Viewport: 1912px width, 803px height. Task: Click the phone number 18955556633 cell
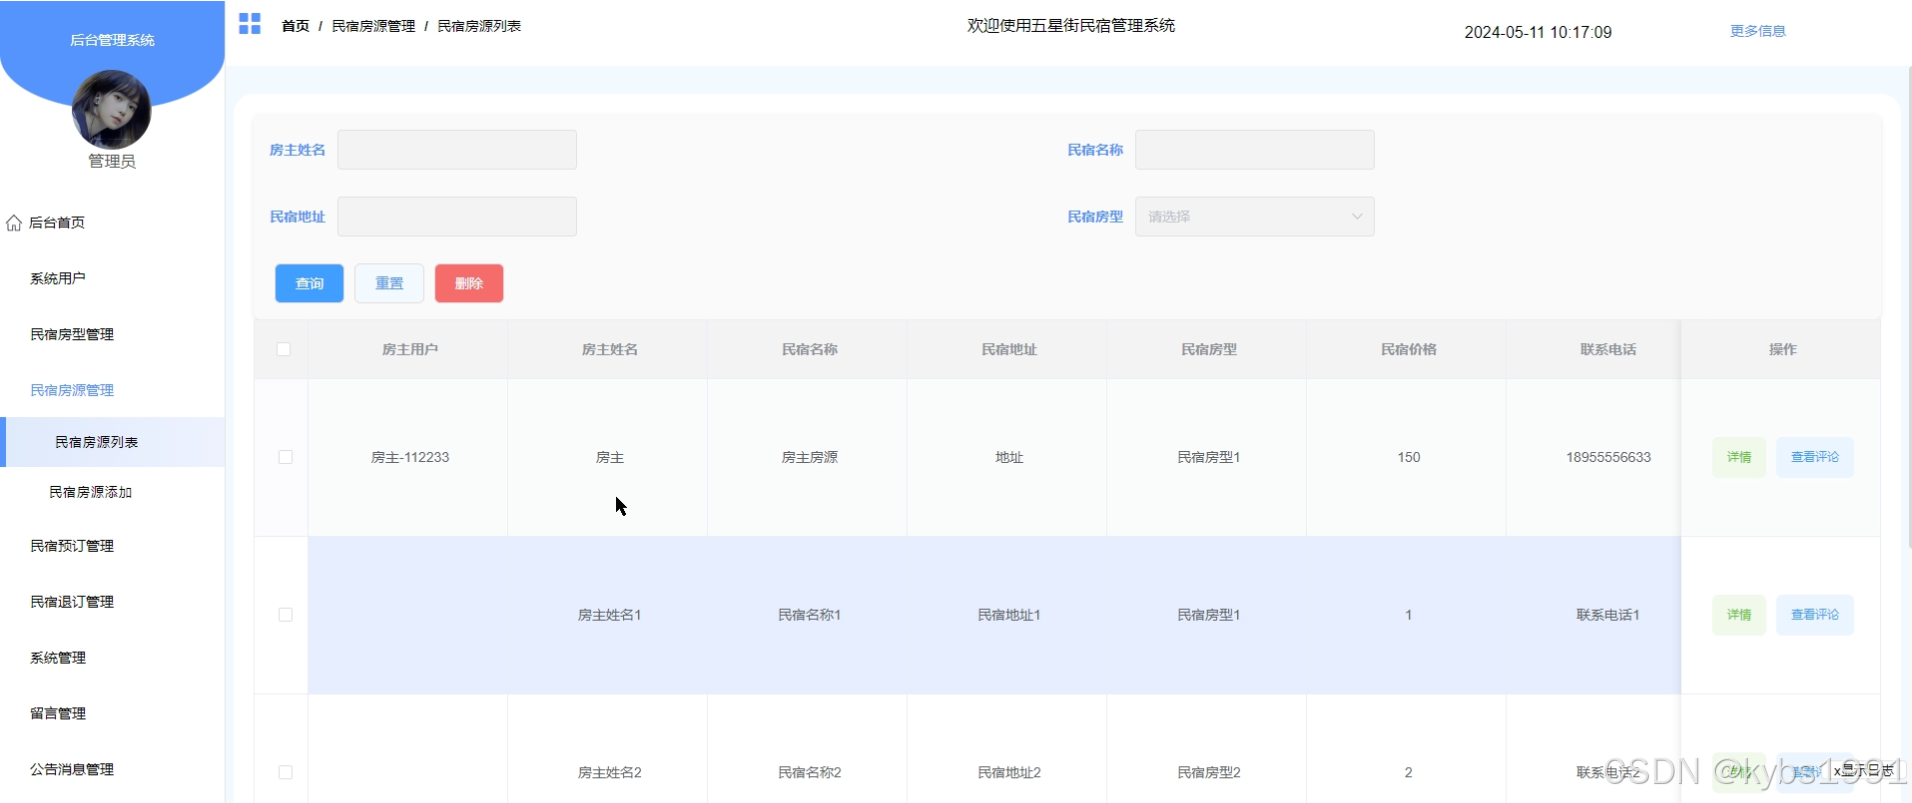1608,457
